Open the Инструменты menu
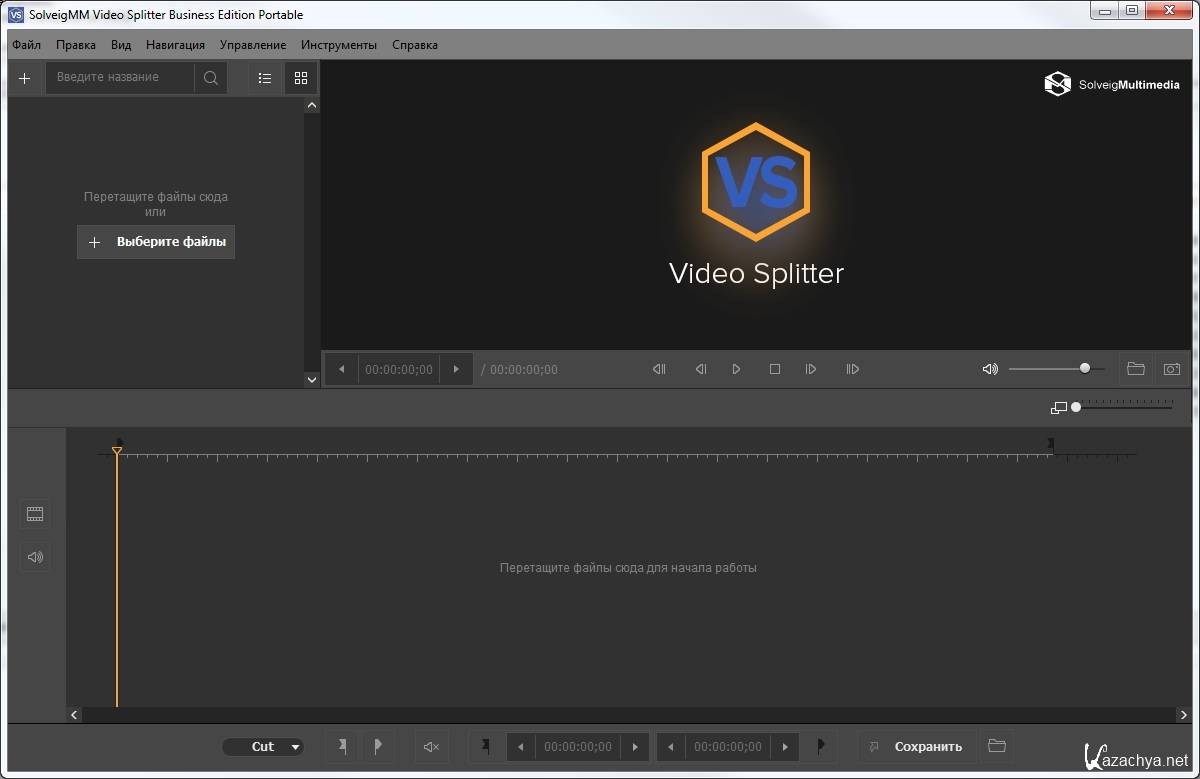The height and width of the screenshot is (779, 1200). (339, 45)
